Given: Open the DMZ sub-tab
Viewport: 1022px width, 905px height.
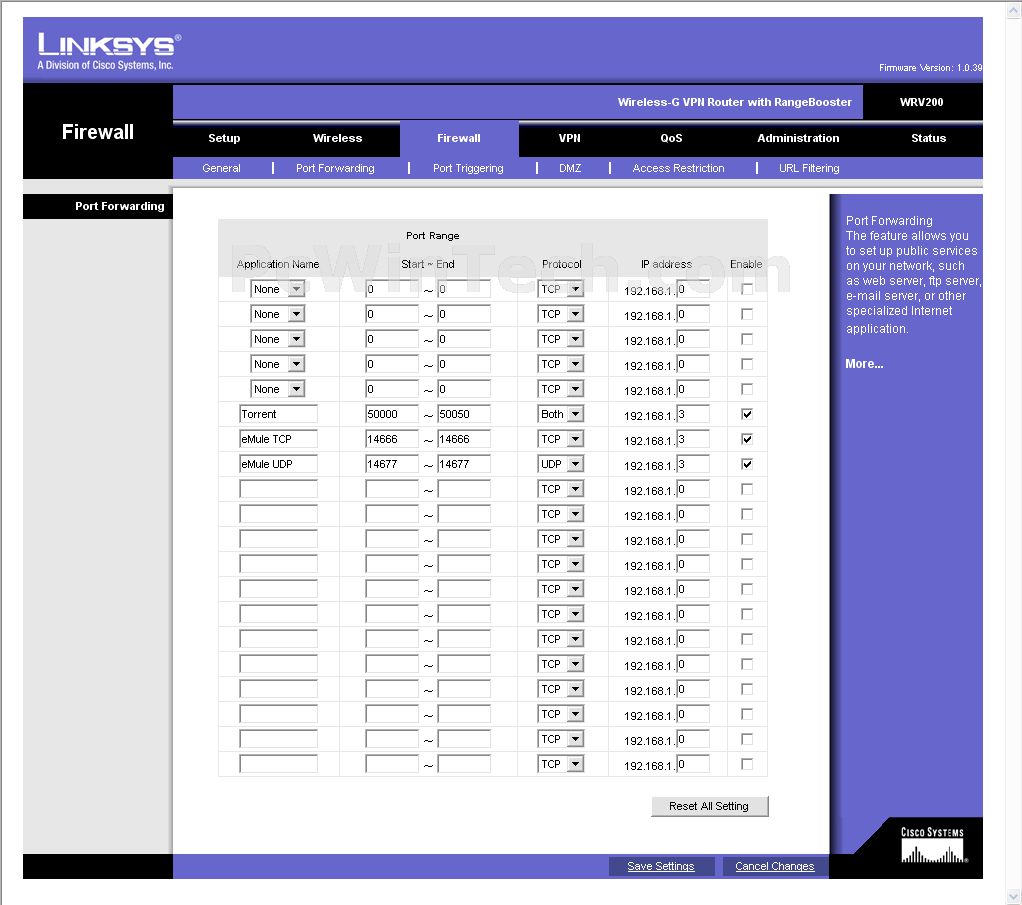Looking at the screenshot, I should point(570,168).
